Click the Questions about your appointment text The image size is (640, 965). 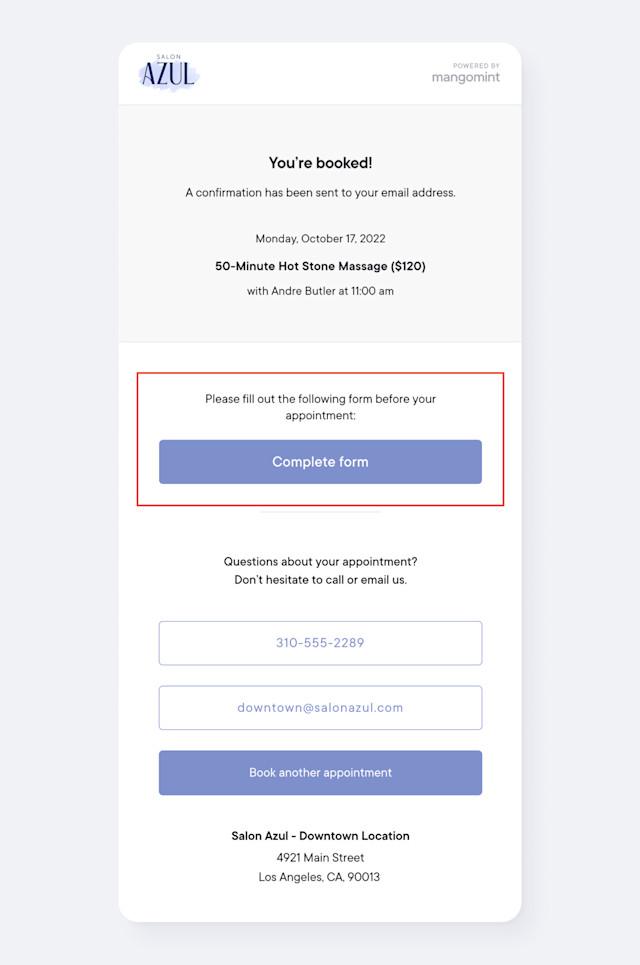(321, 561)
